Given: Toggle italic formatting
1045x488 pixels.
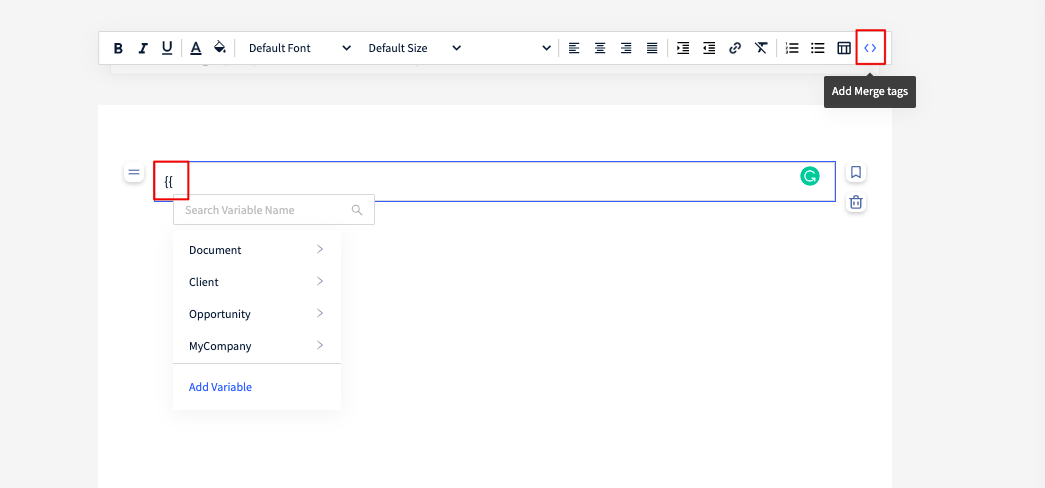Looking at the screenshot, I should (x=143, y=48).
